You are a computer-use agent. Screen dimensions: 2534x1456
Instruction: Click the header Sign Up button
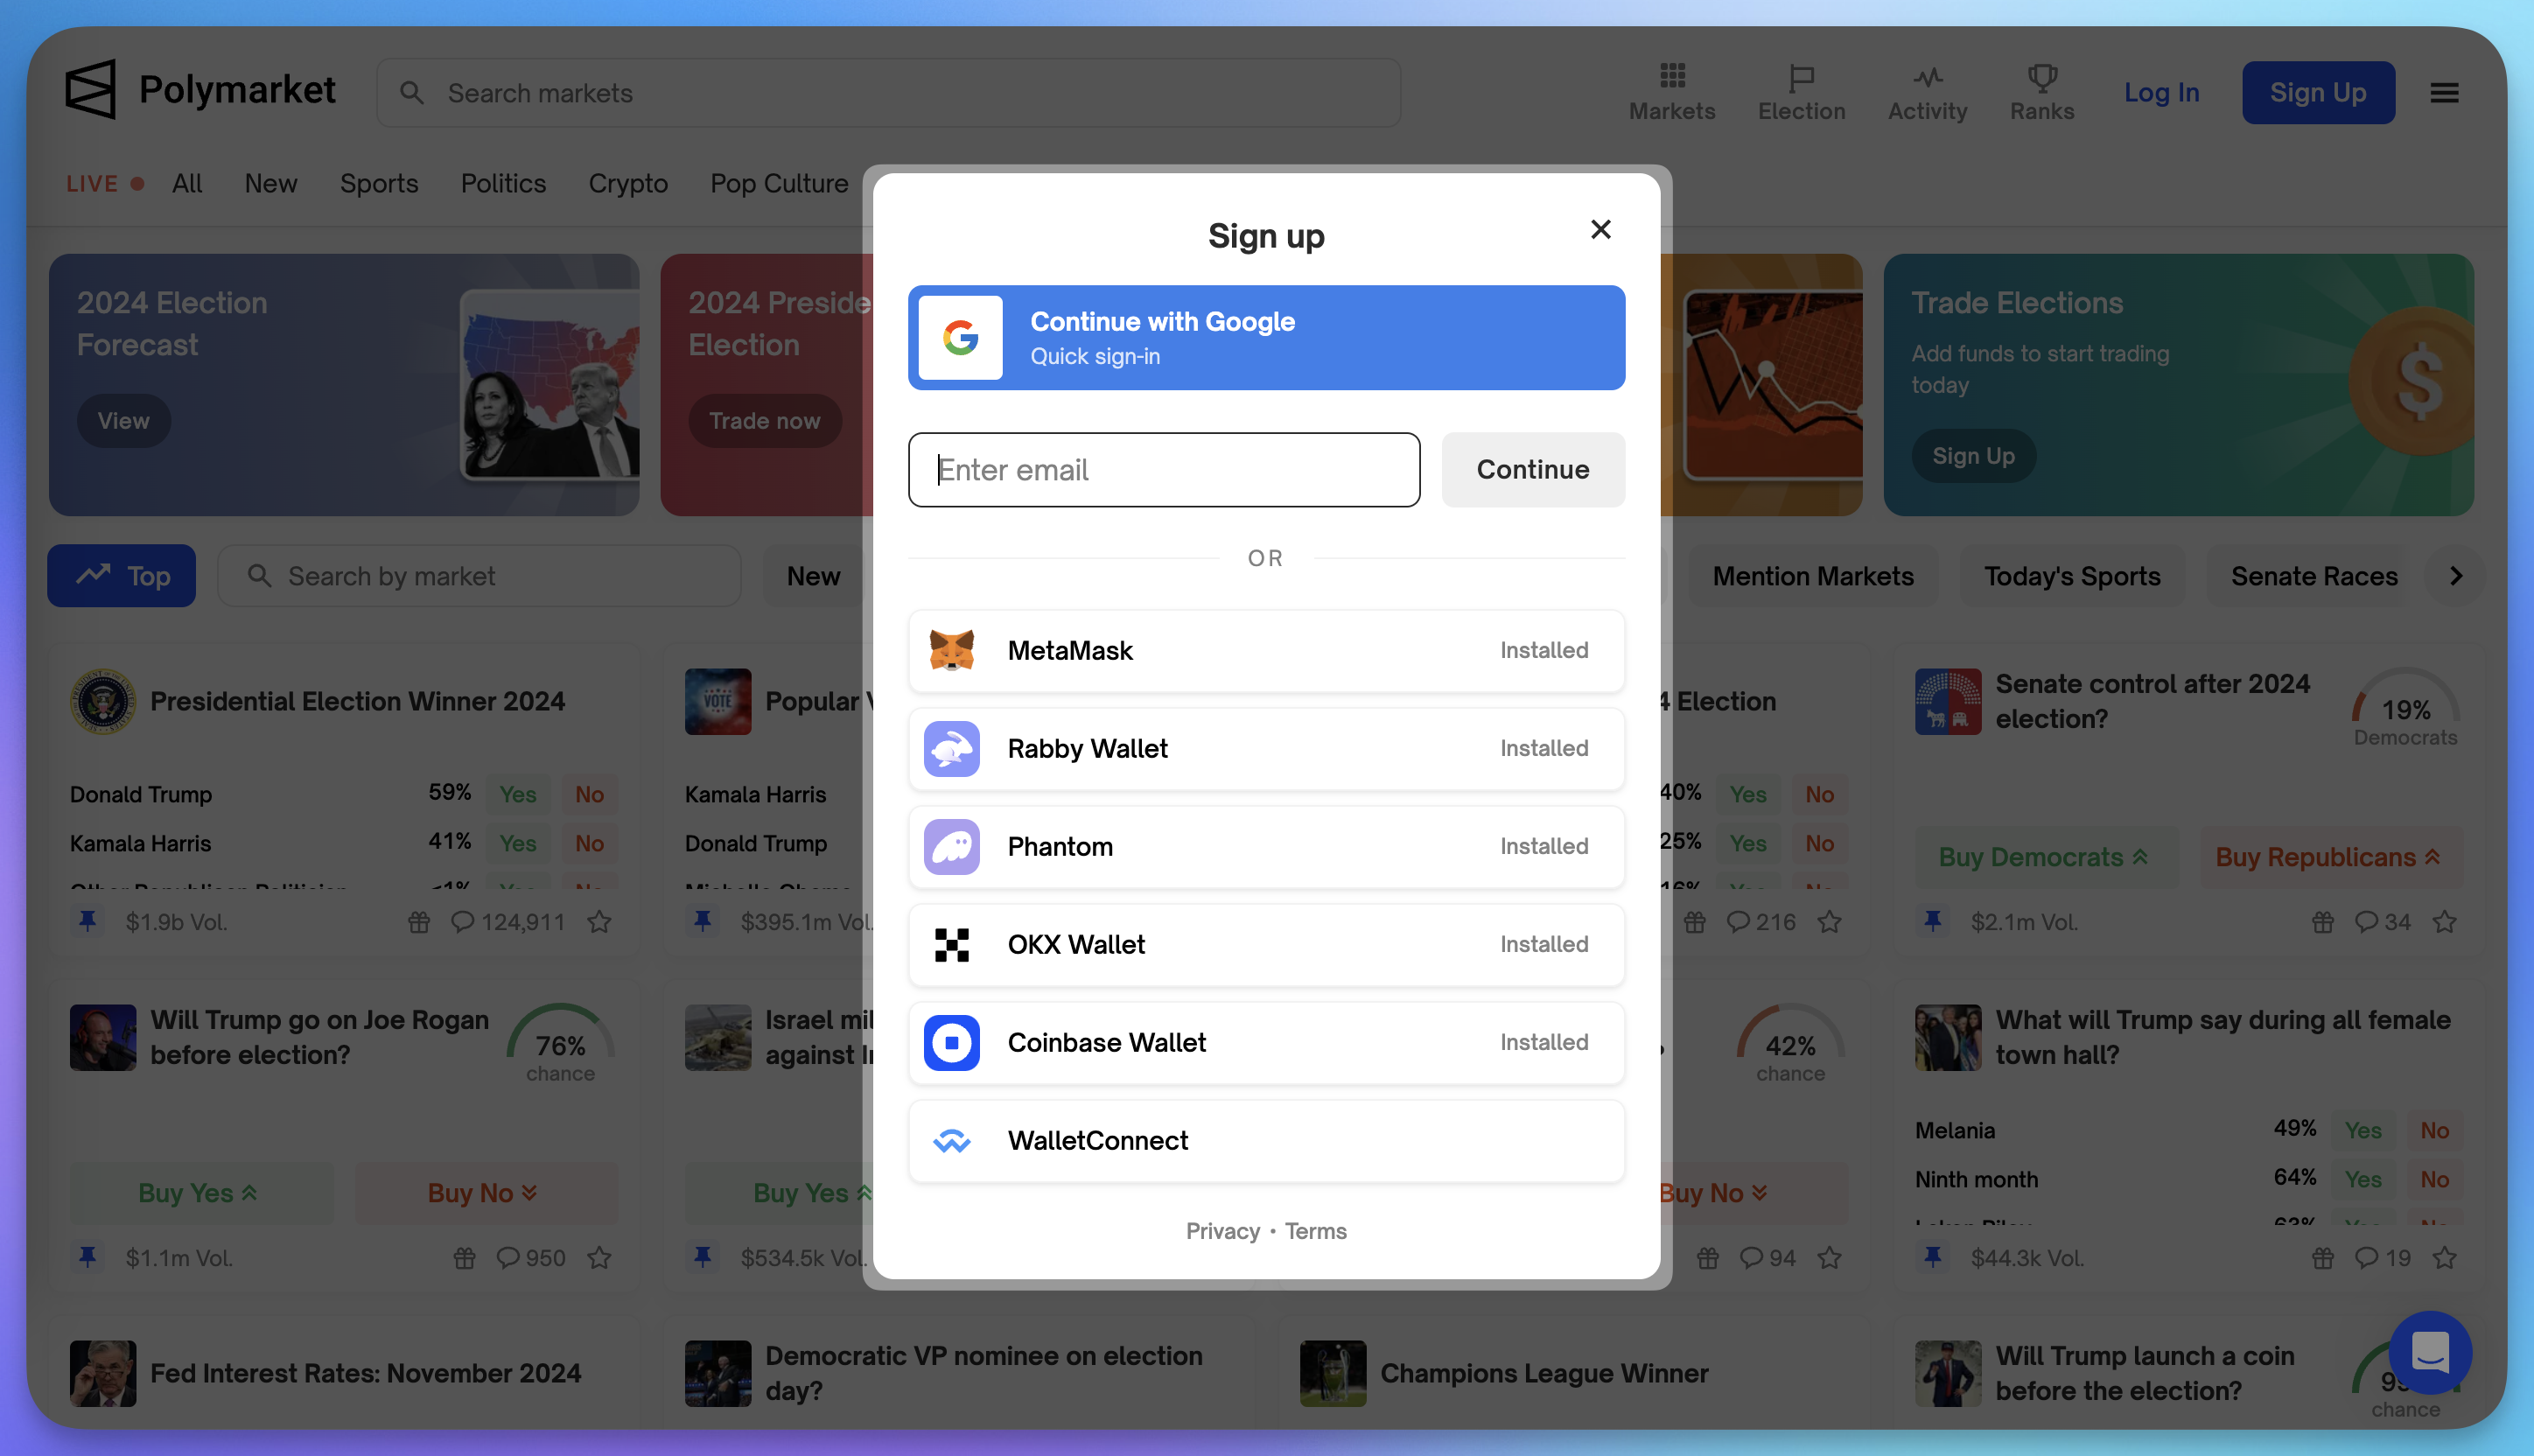[2318, 92]
